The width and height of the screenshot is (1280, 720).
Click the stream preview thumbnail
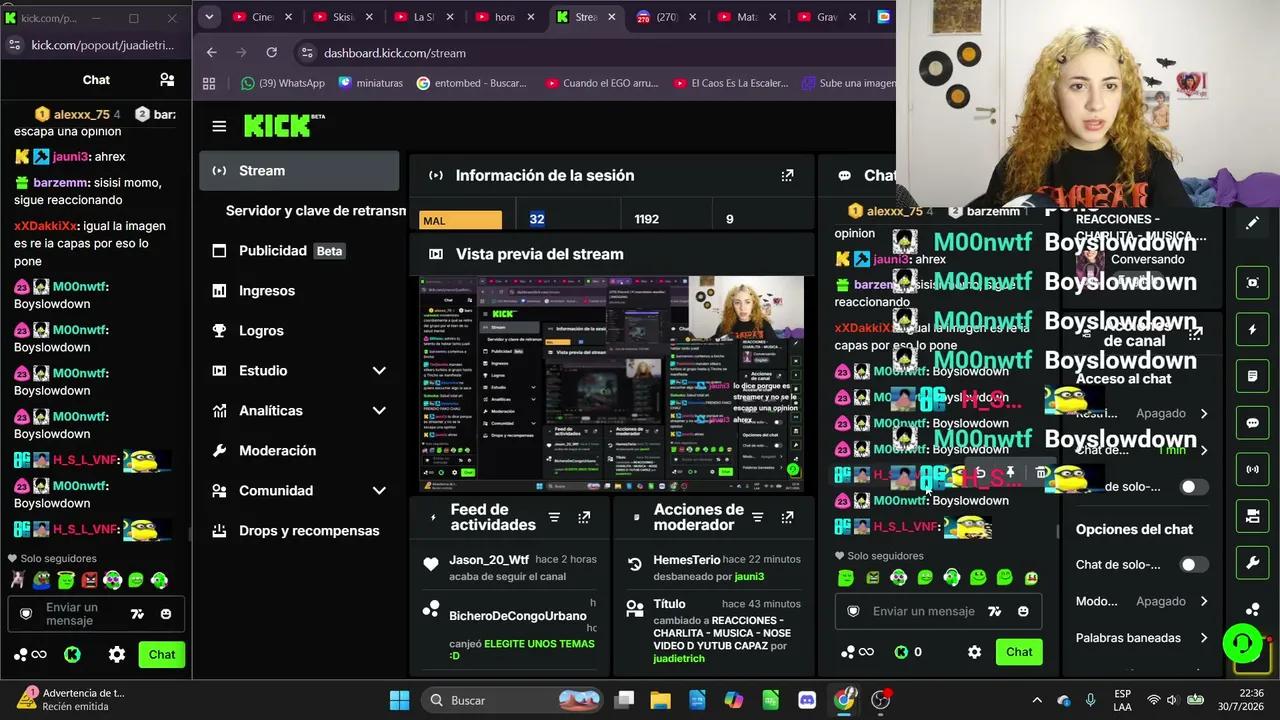[611, 384]
